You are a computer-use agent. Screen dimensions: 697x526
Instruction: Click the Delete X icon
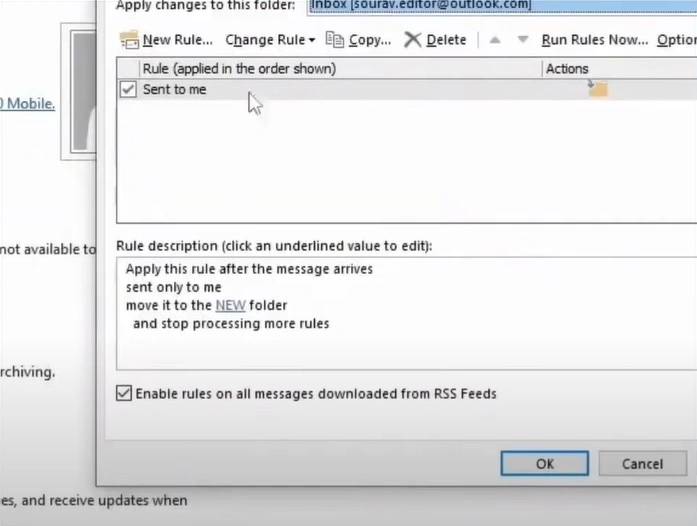[x=413, y=40]
